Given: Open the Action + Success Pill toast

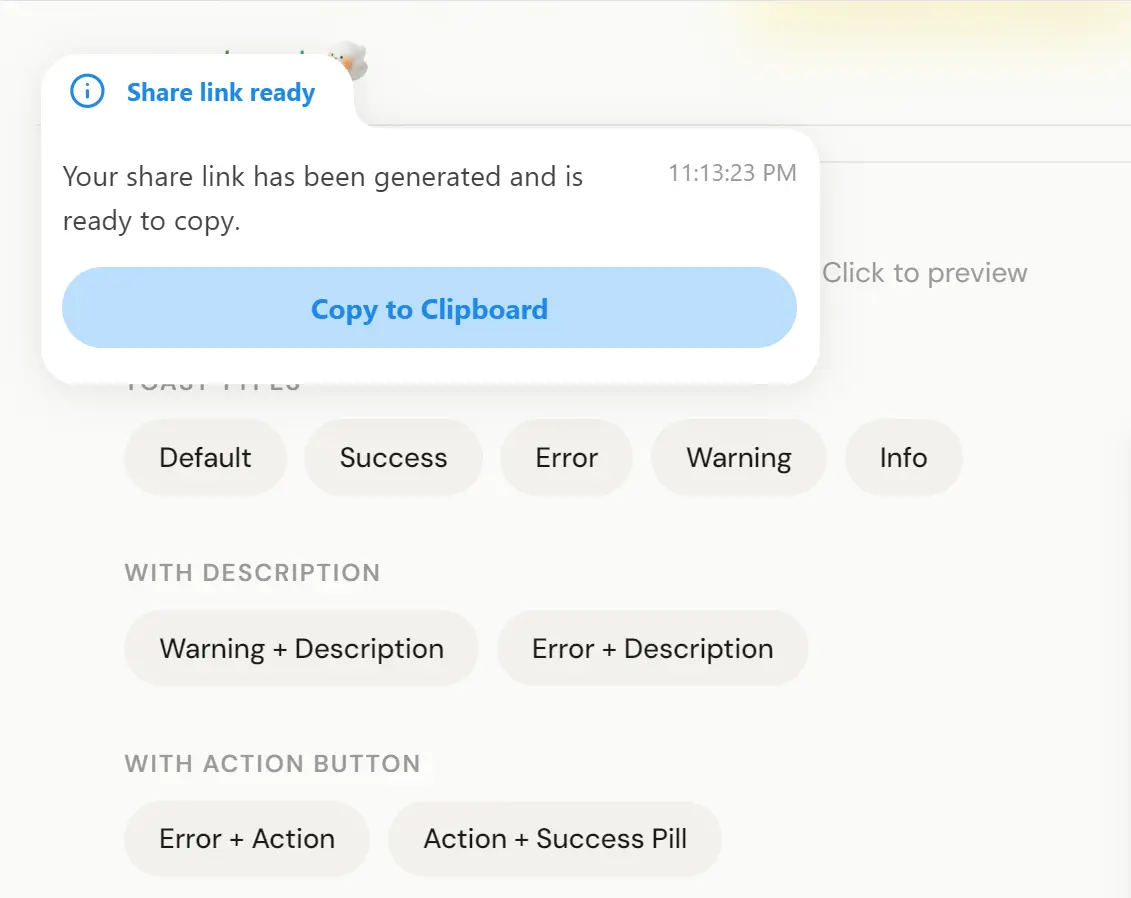Looking at the screenshot, I should (x=555, y=839).
